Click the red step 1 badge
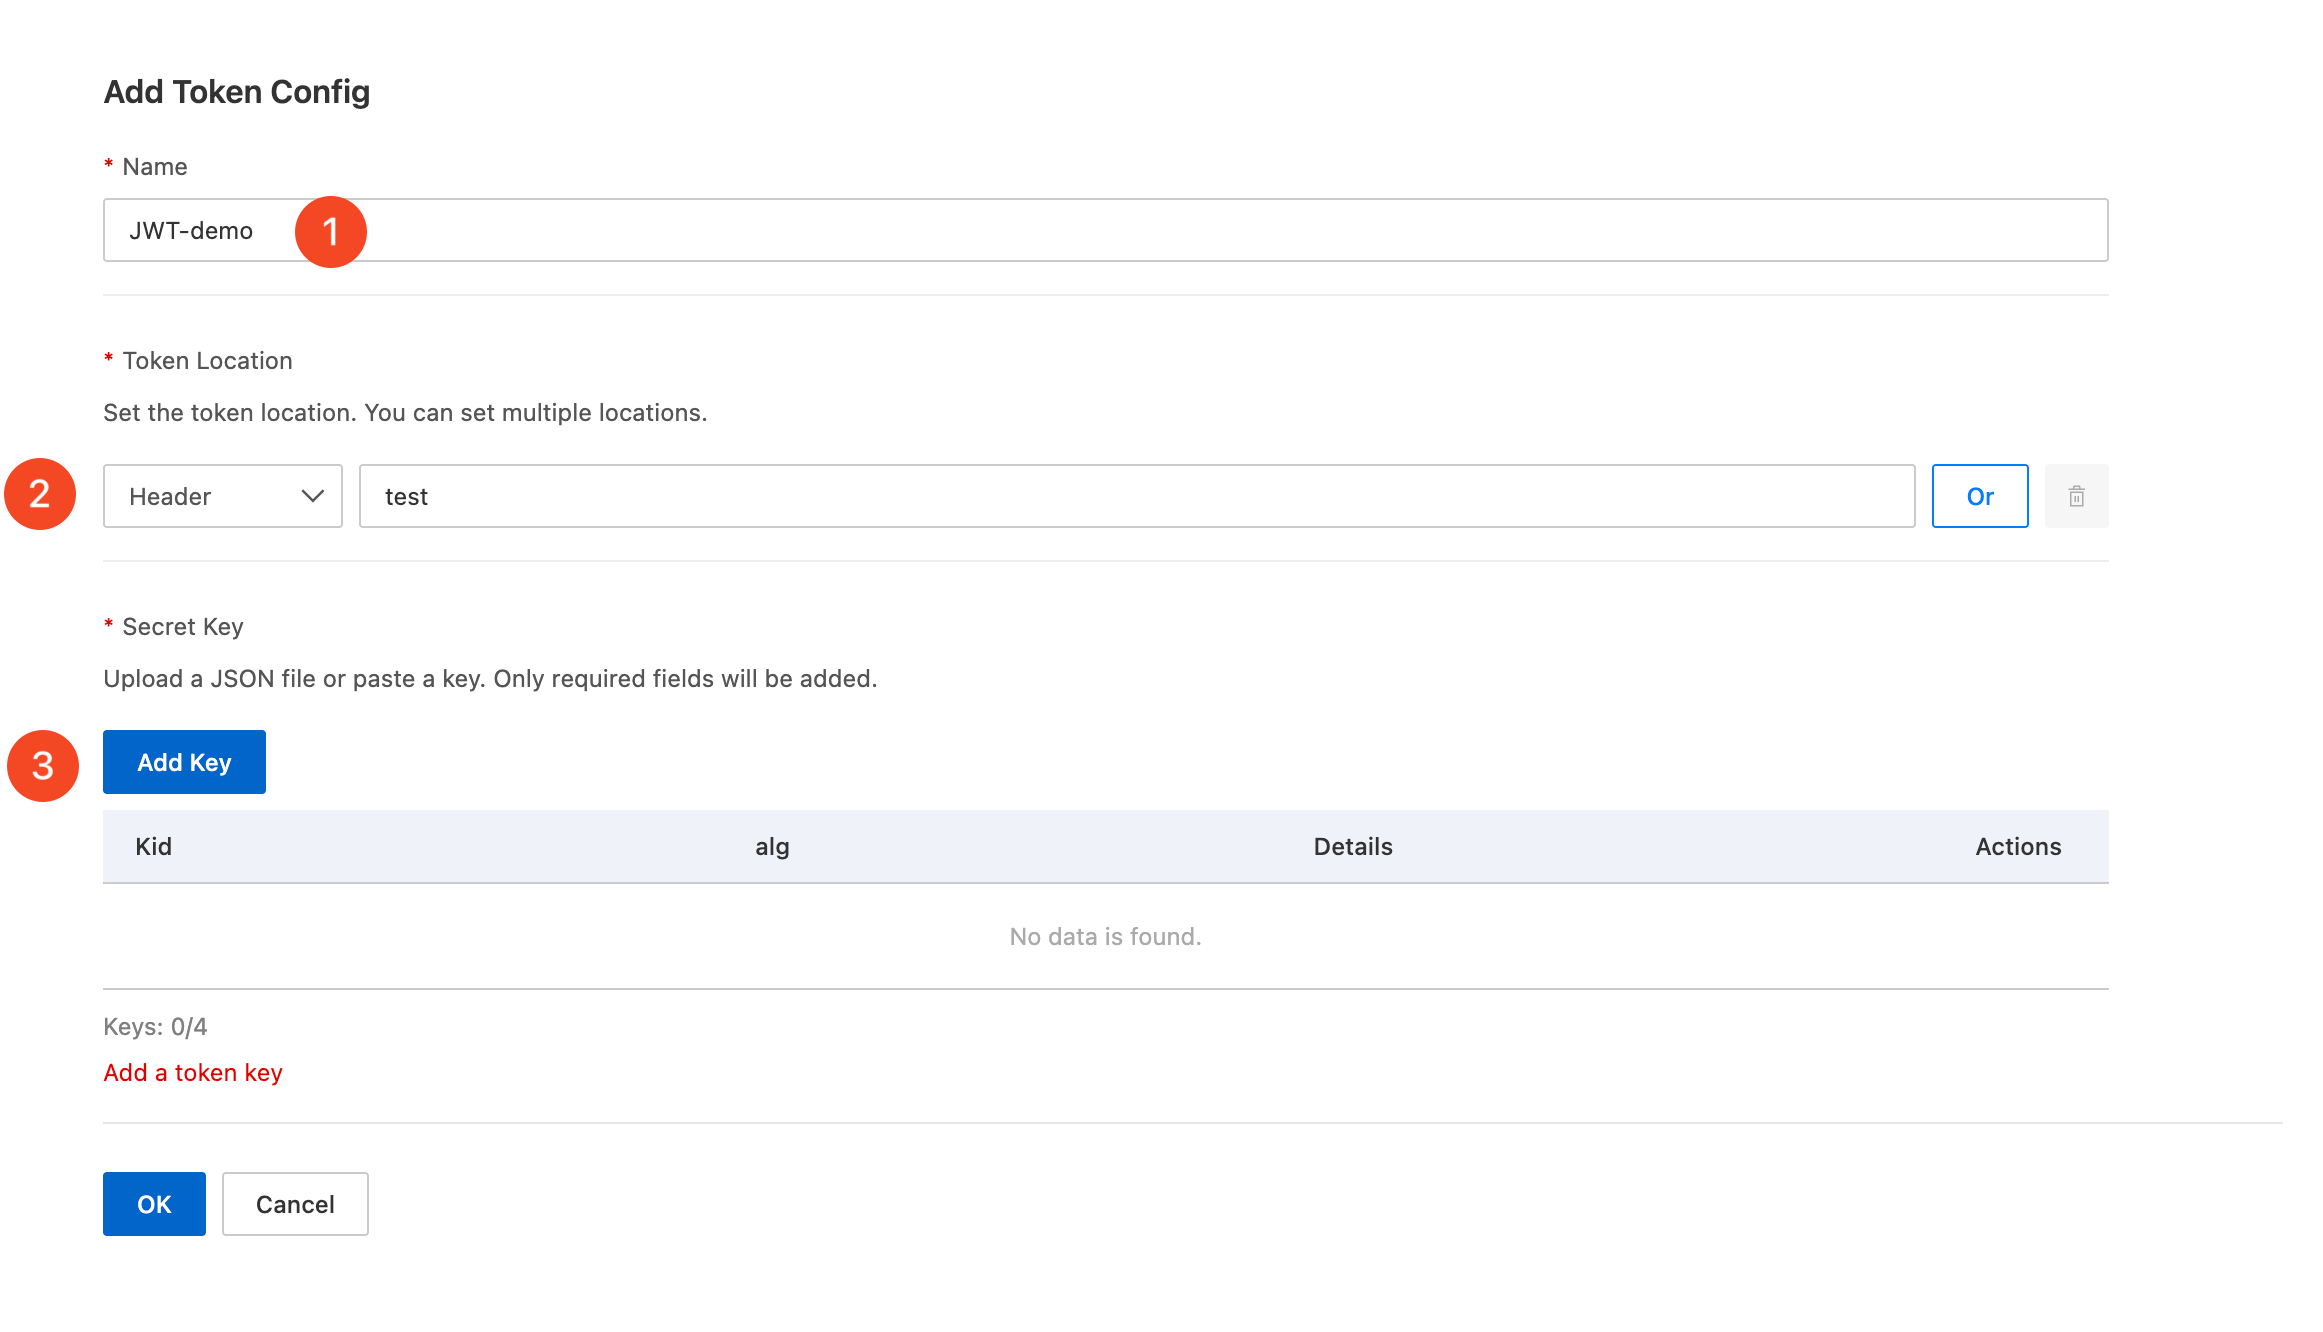Viewport: 2323px width, 1332px height. click(330, 232)
